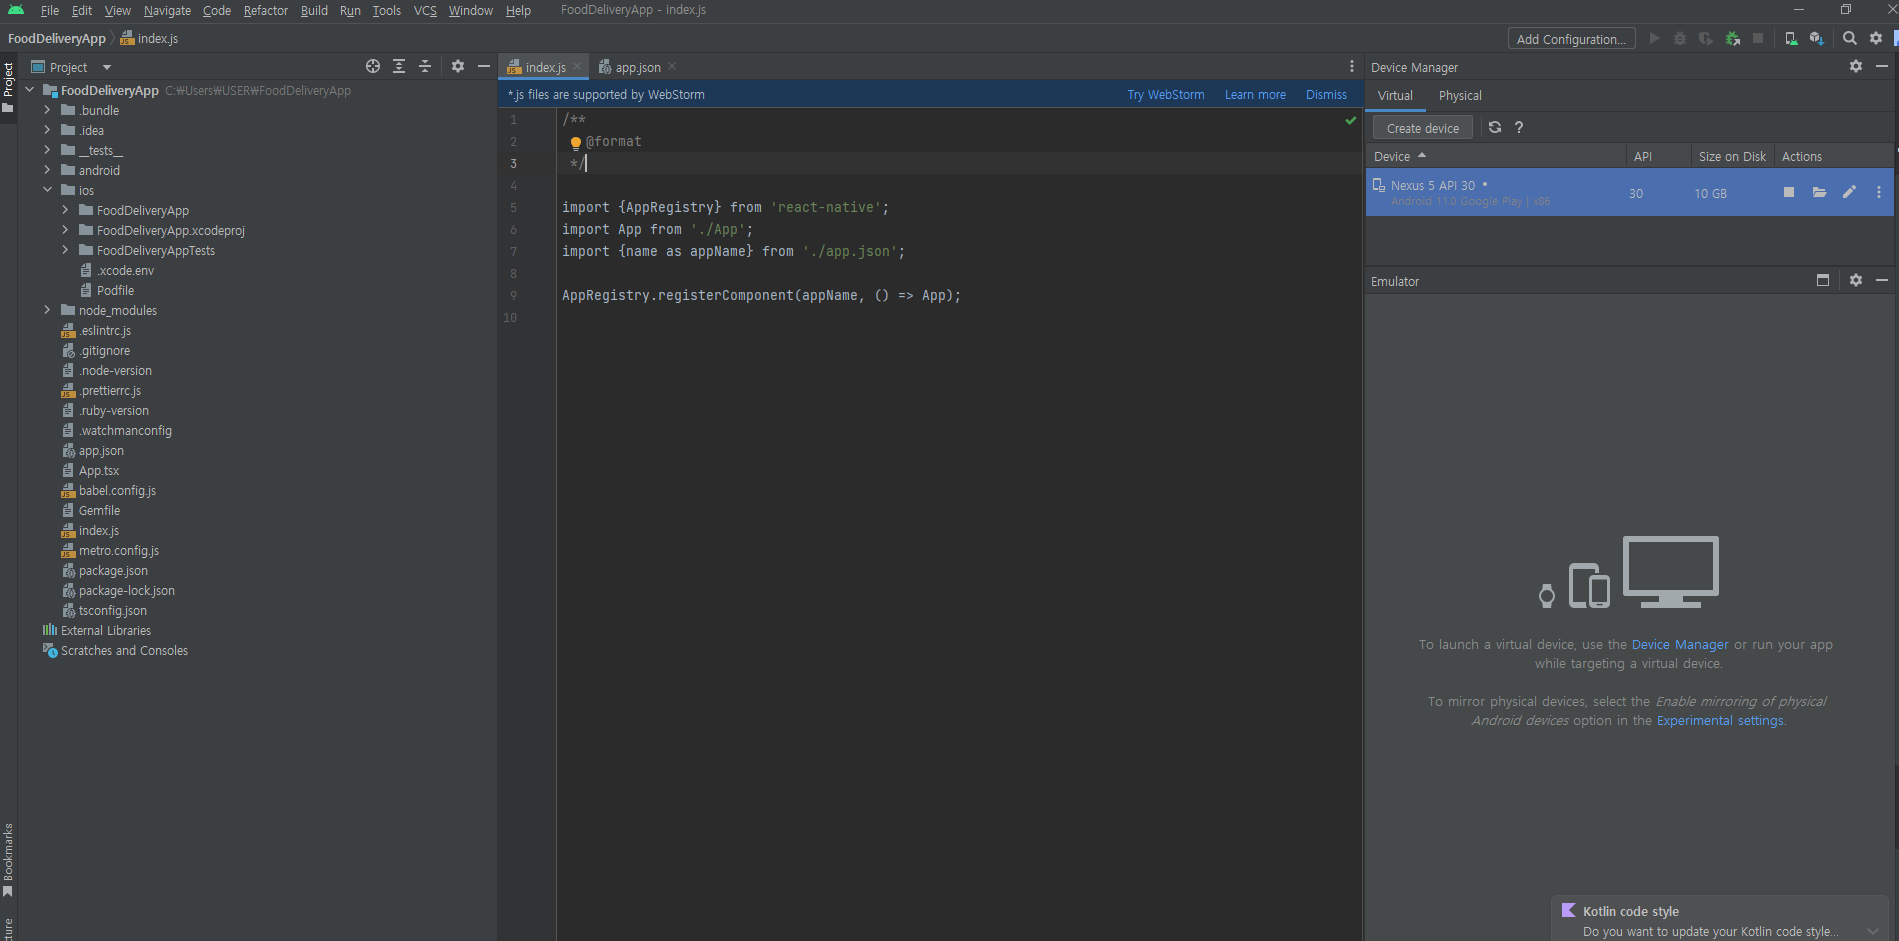Viewport: 1899px width, 941px height.
Task: Open Device Manager panel gear settings
Action: click(x=1856, y=66)
